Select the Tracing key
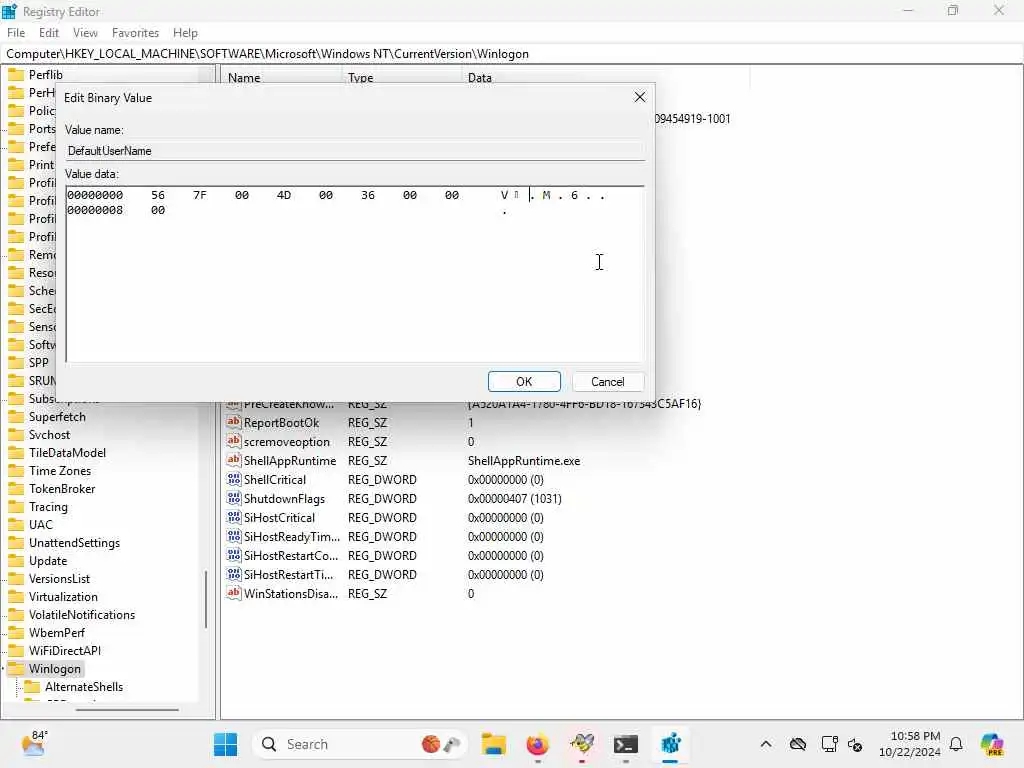 (48, 507)
